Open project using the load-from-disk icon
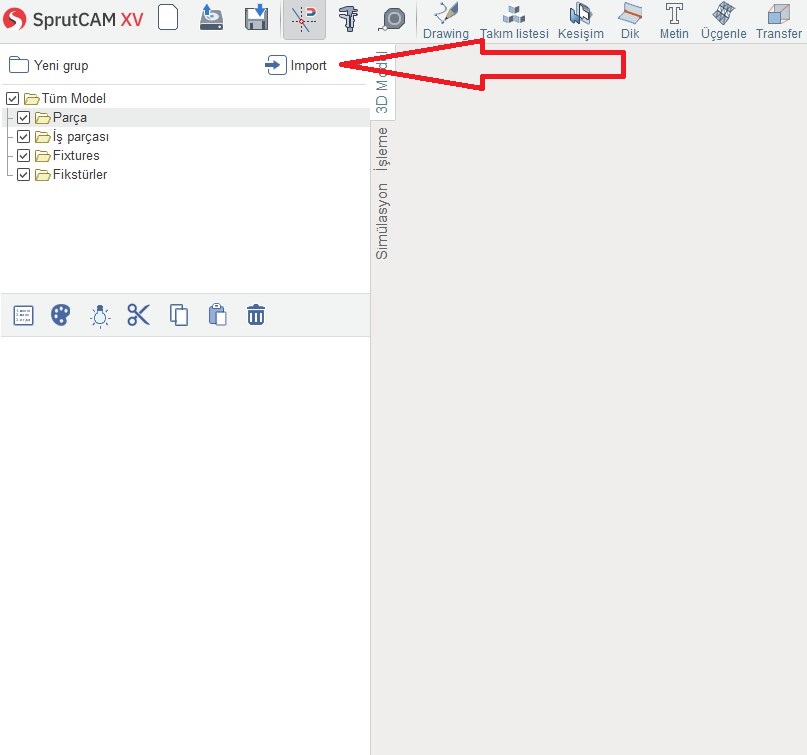 point(211,19)
